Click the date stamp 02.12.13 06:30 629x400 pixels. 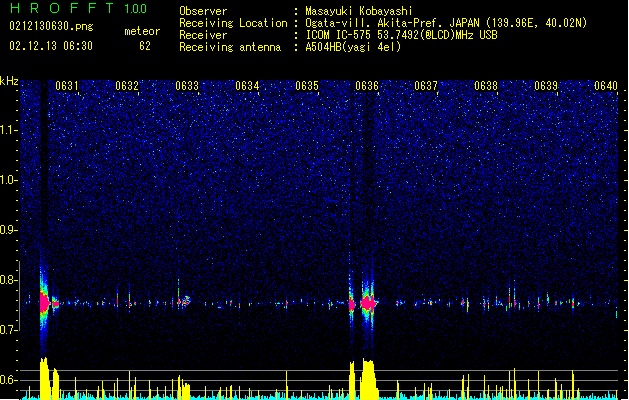tap(51, 46)
